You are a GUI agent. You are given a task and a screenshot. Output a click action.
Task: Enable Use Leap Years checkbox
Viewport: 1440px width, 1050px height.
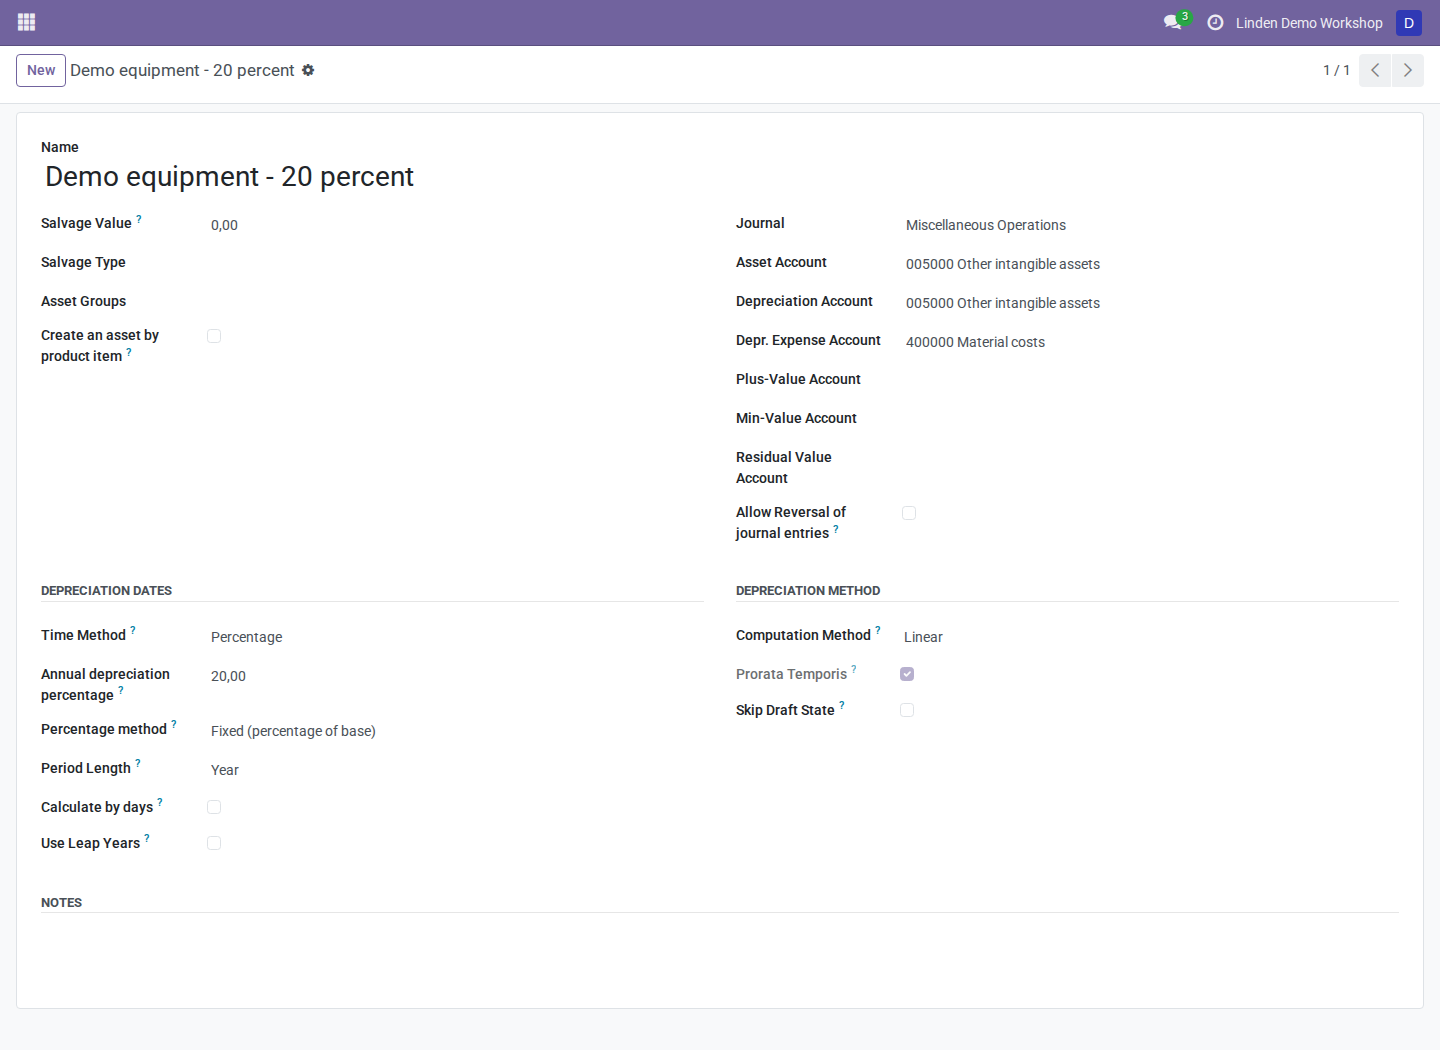coord(214,843)
